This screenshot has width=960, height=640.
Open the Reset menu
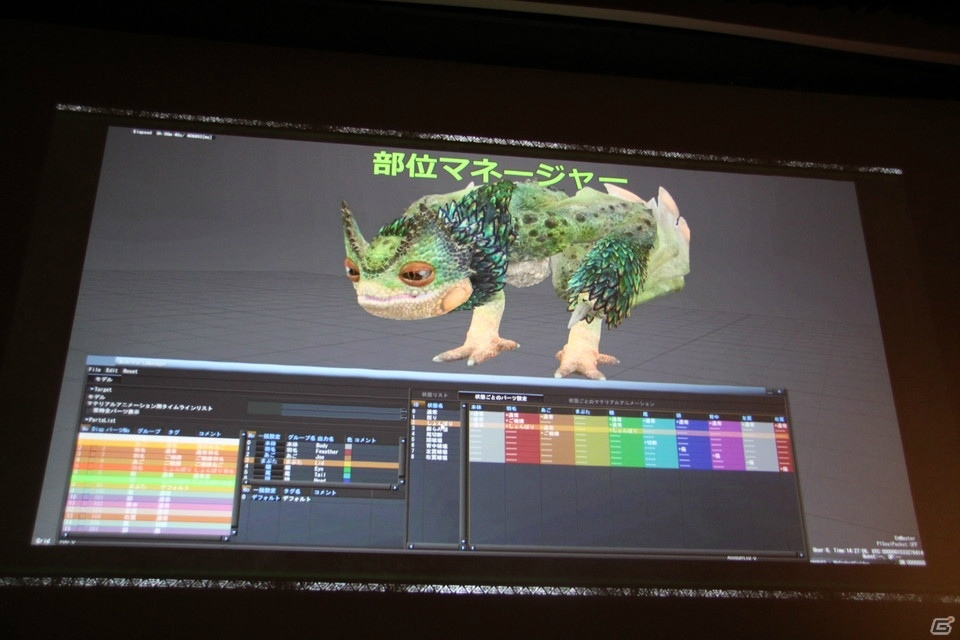point(130,371)
